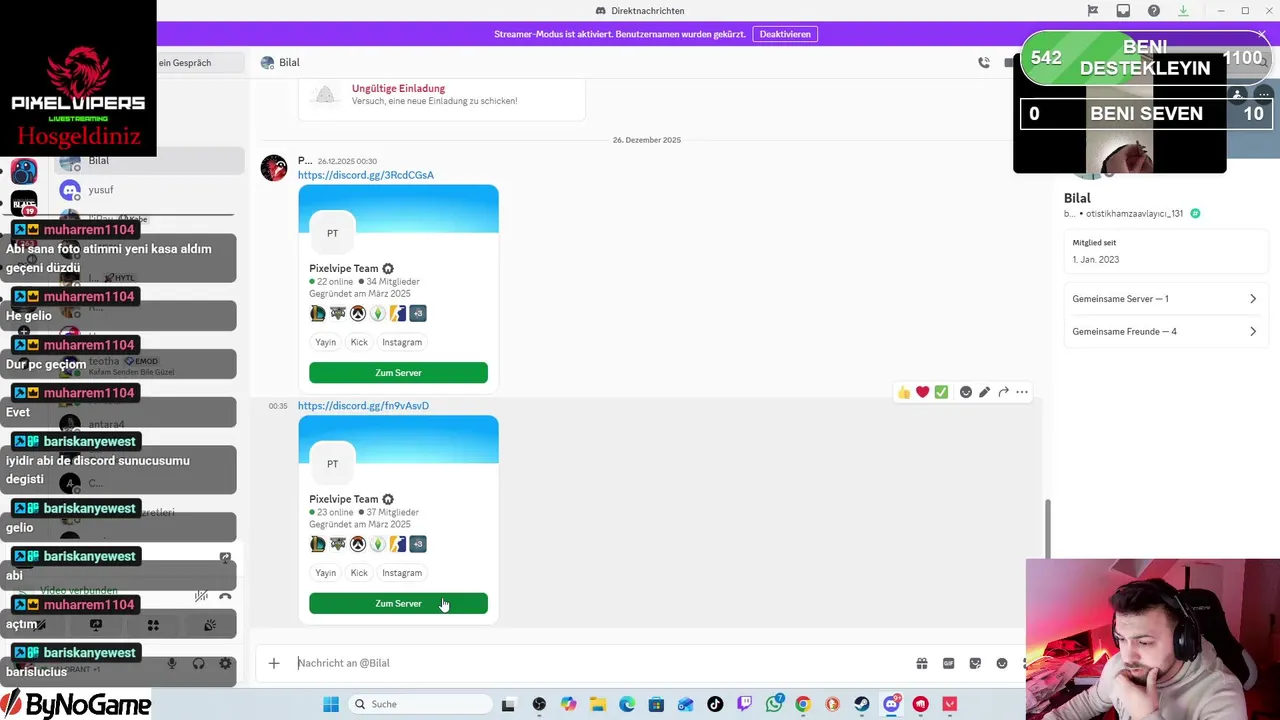The image size is (1280, 720).
Task: Click Ungültige Einladung heading
Action: (398, 88)
